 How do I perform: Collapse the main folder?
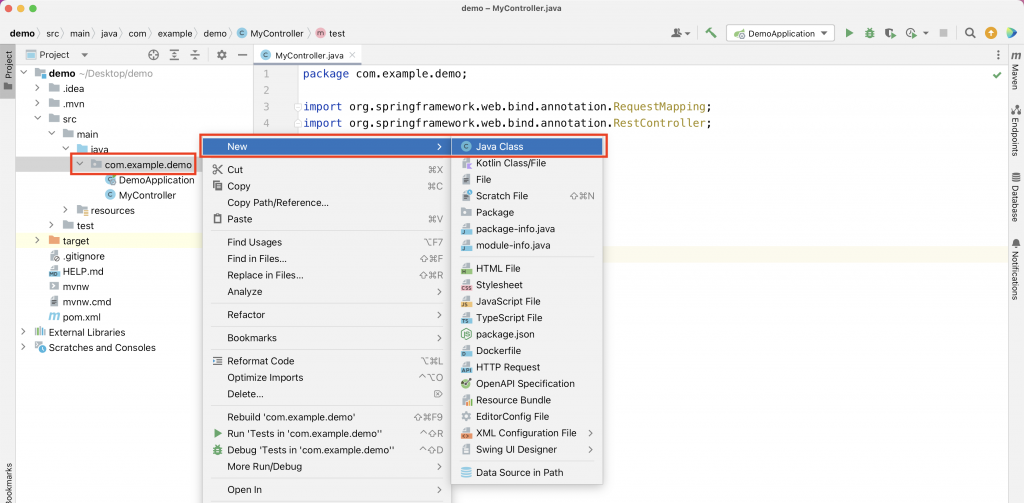click(x=52, y=134)
